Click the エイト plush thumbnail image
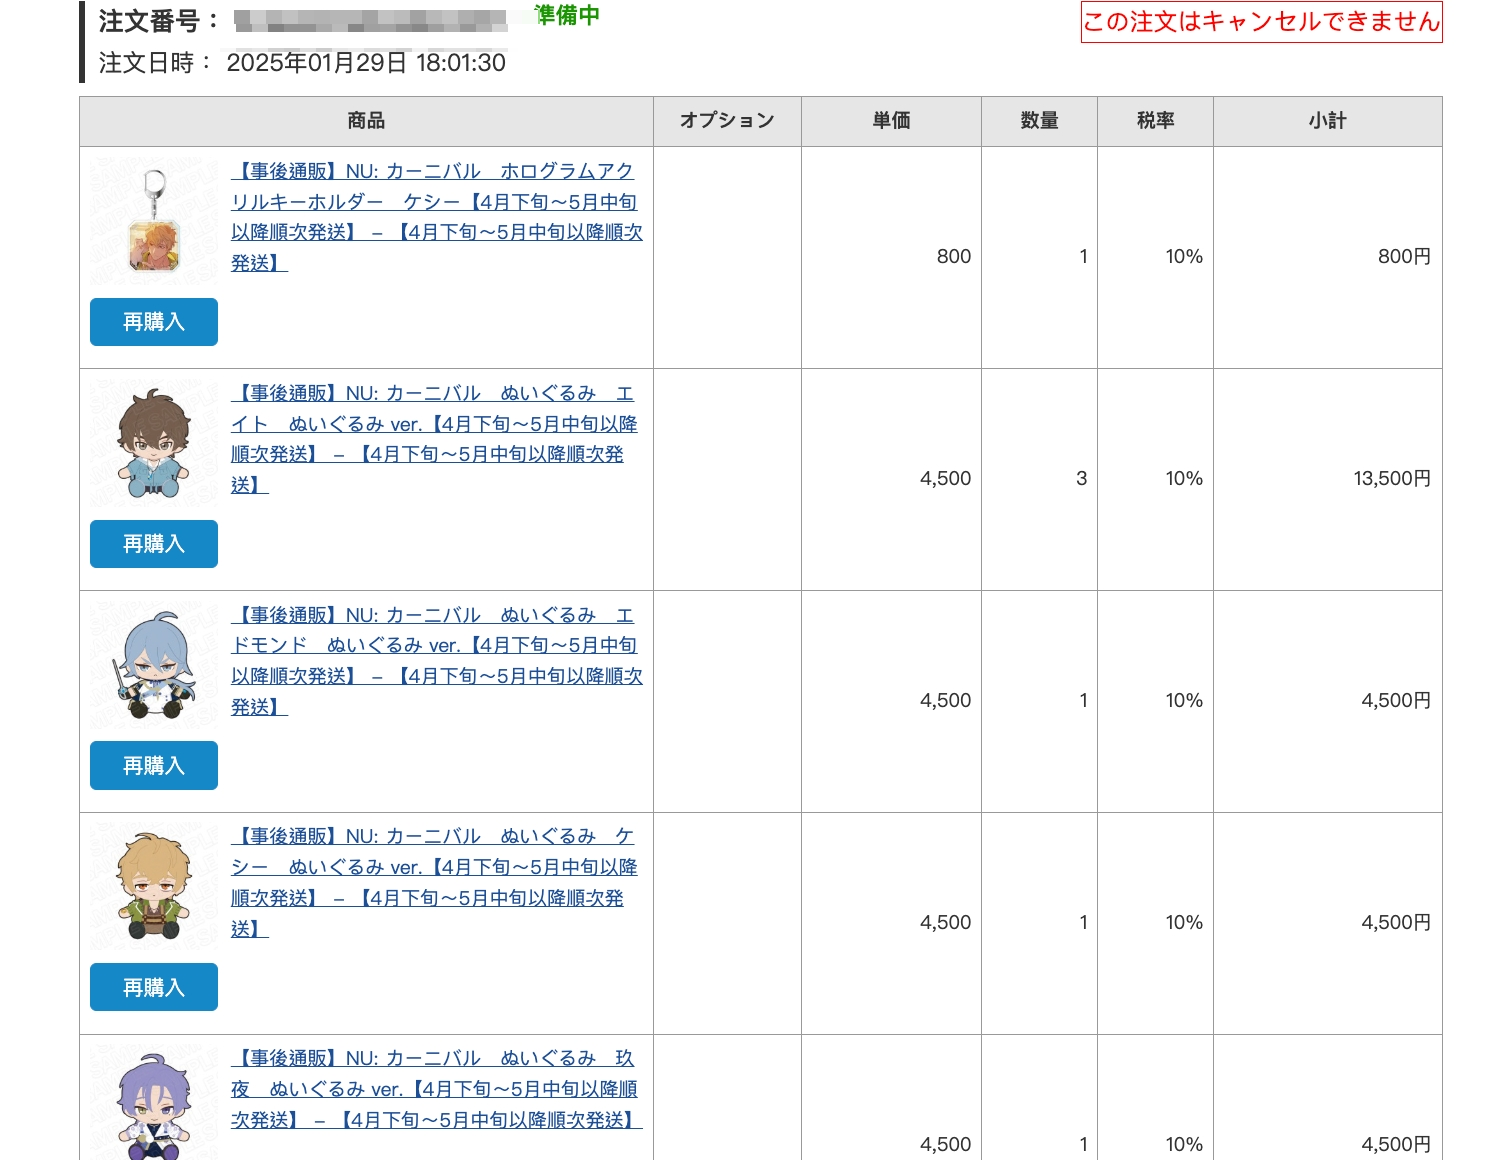 point(154,444)
